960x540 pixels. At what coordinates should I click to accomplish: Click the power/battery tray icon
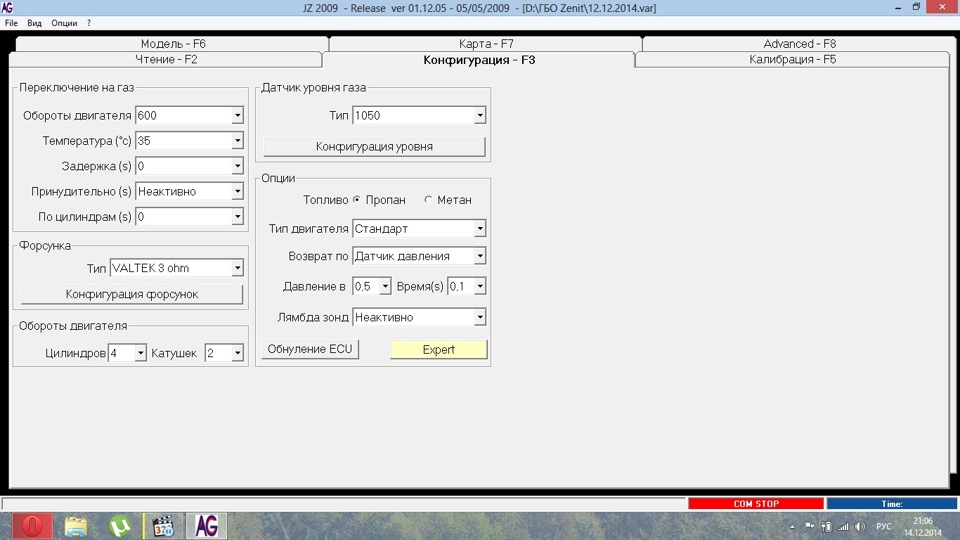coord(827,527)
